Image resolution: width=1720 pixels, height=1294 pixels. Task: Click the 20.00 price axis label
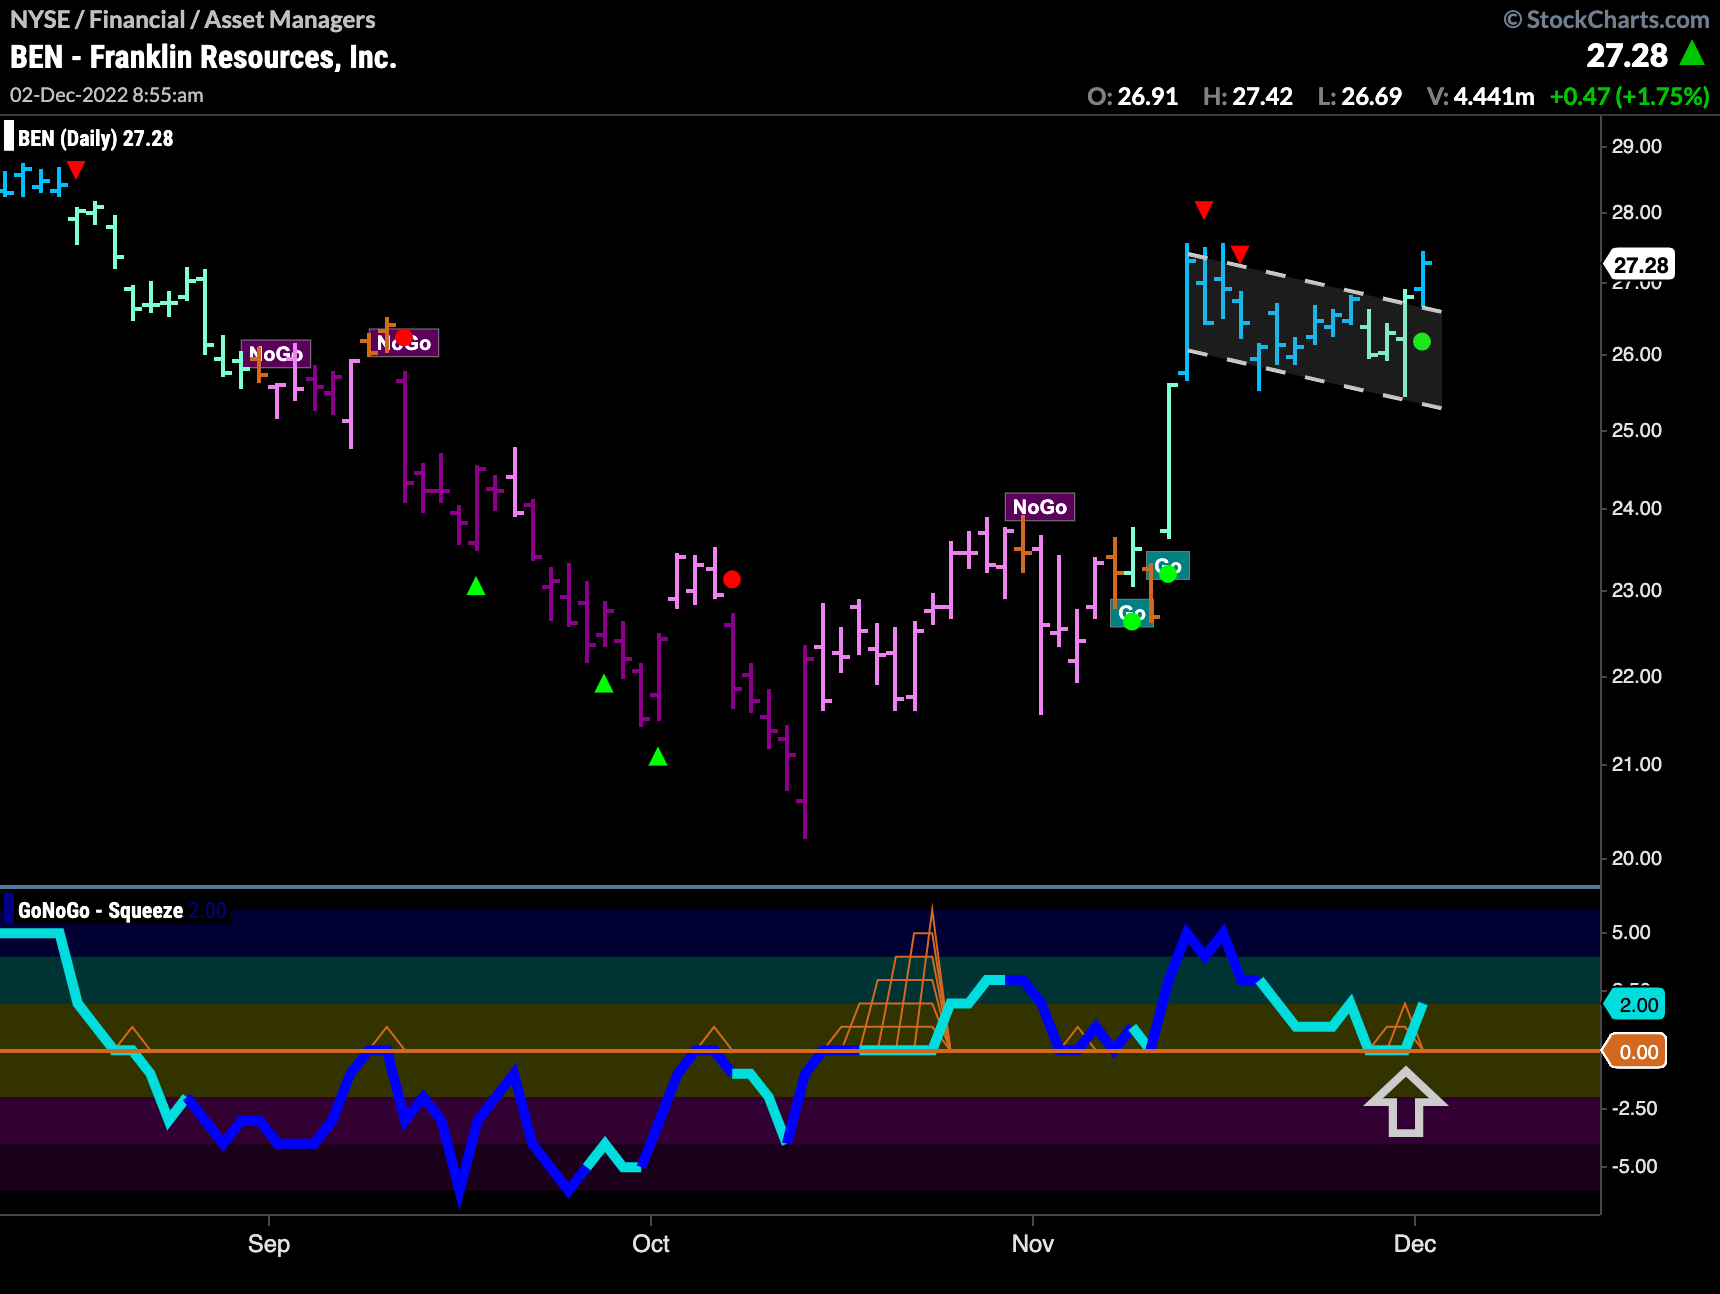coord(1637,858)
